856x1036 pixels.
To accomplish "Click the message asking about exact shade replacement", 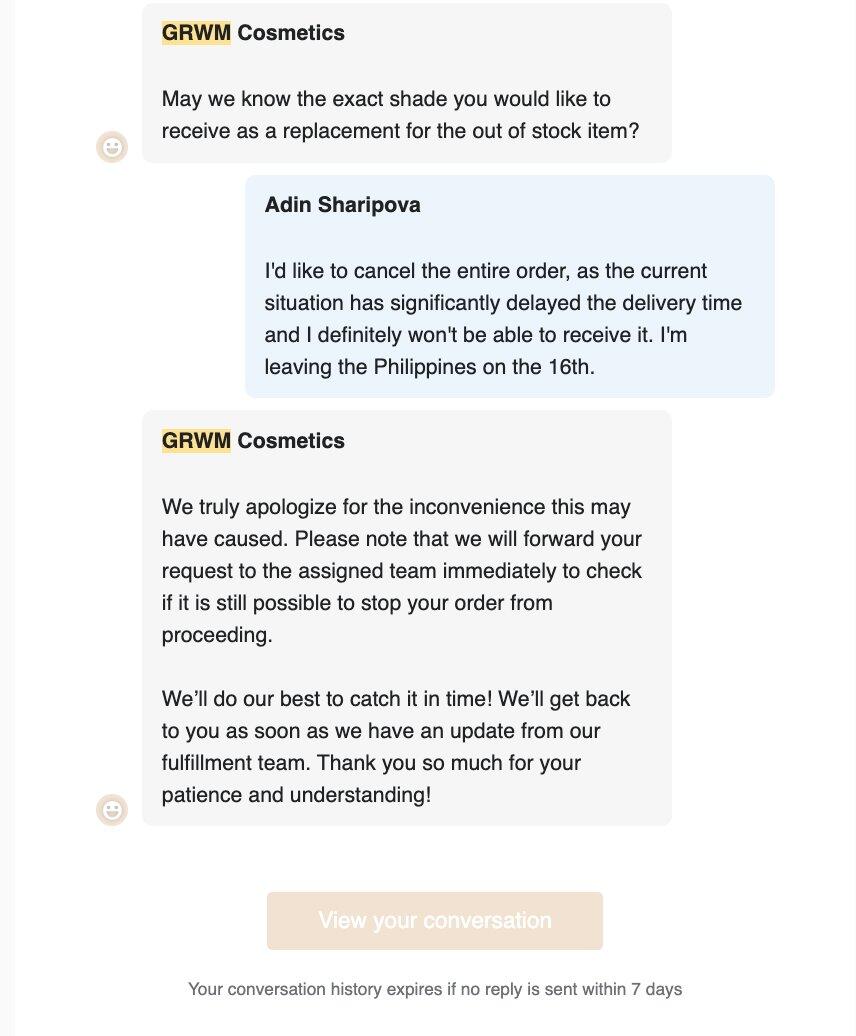I will tap(400, 114).
